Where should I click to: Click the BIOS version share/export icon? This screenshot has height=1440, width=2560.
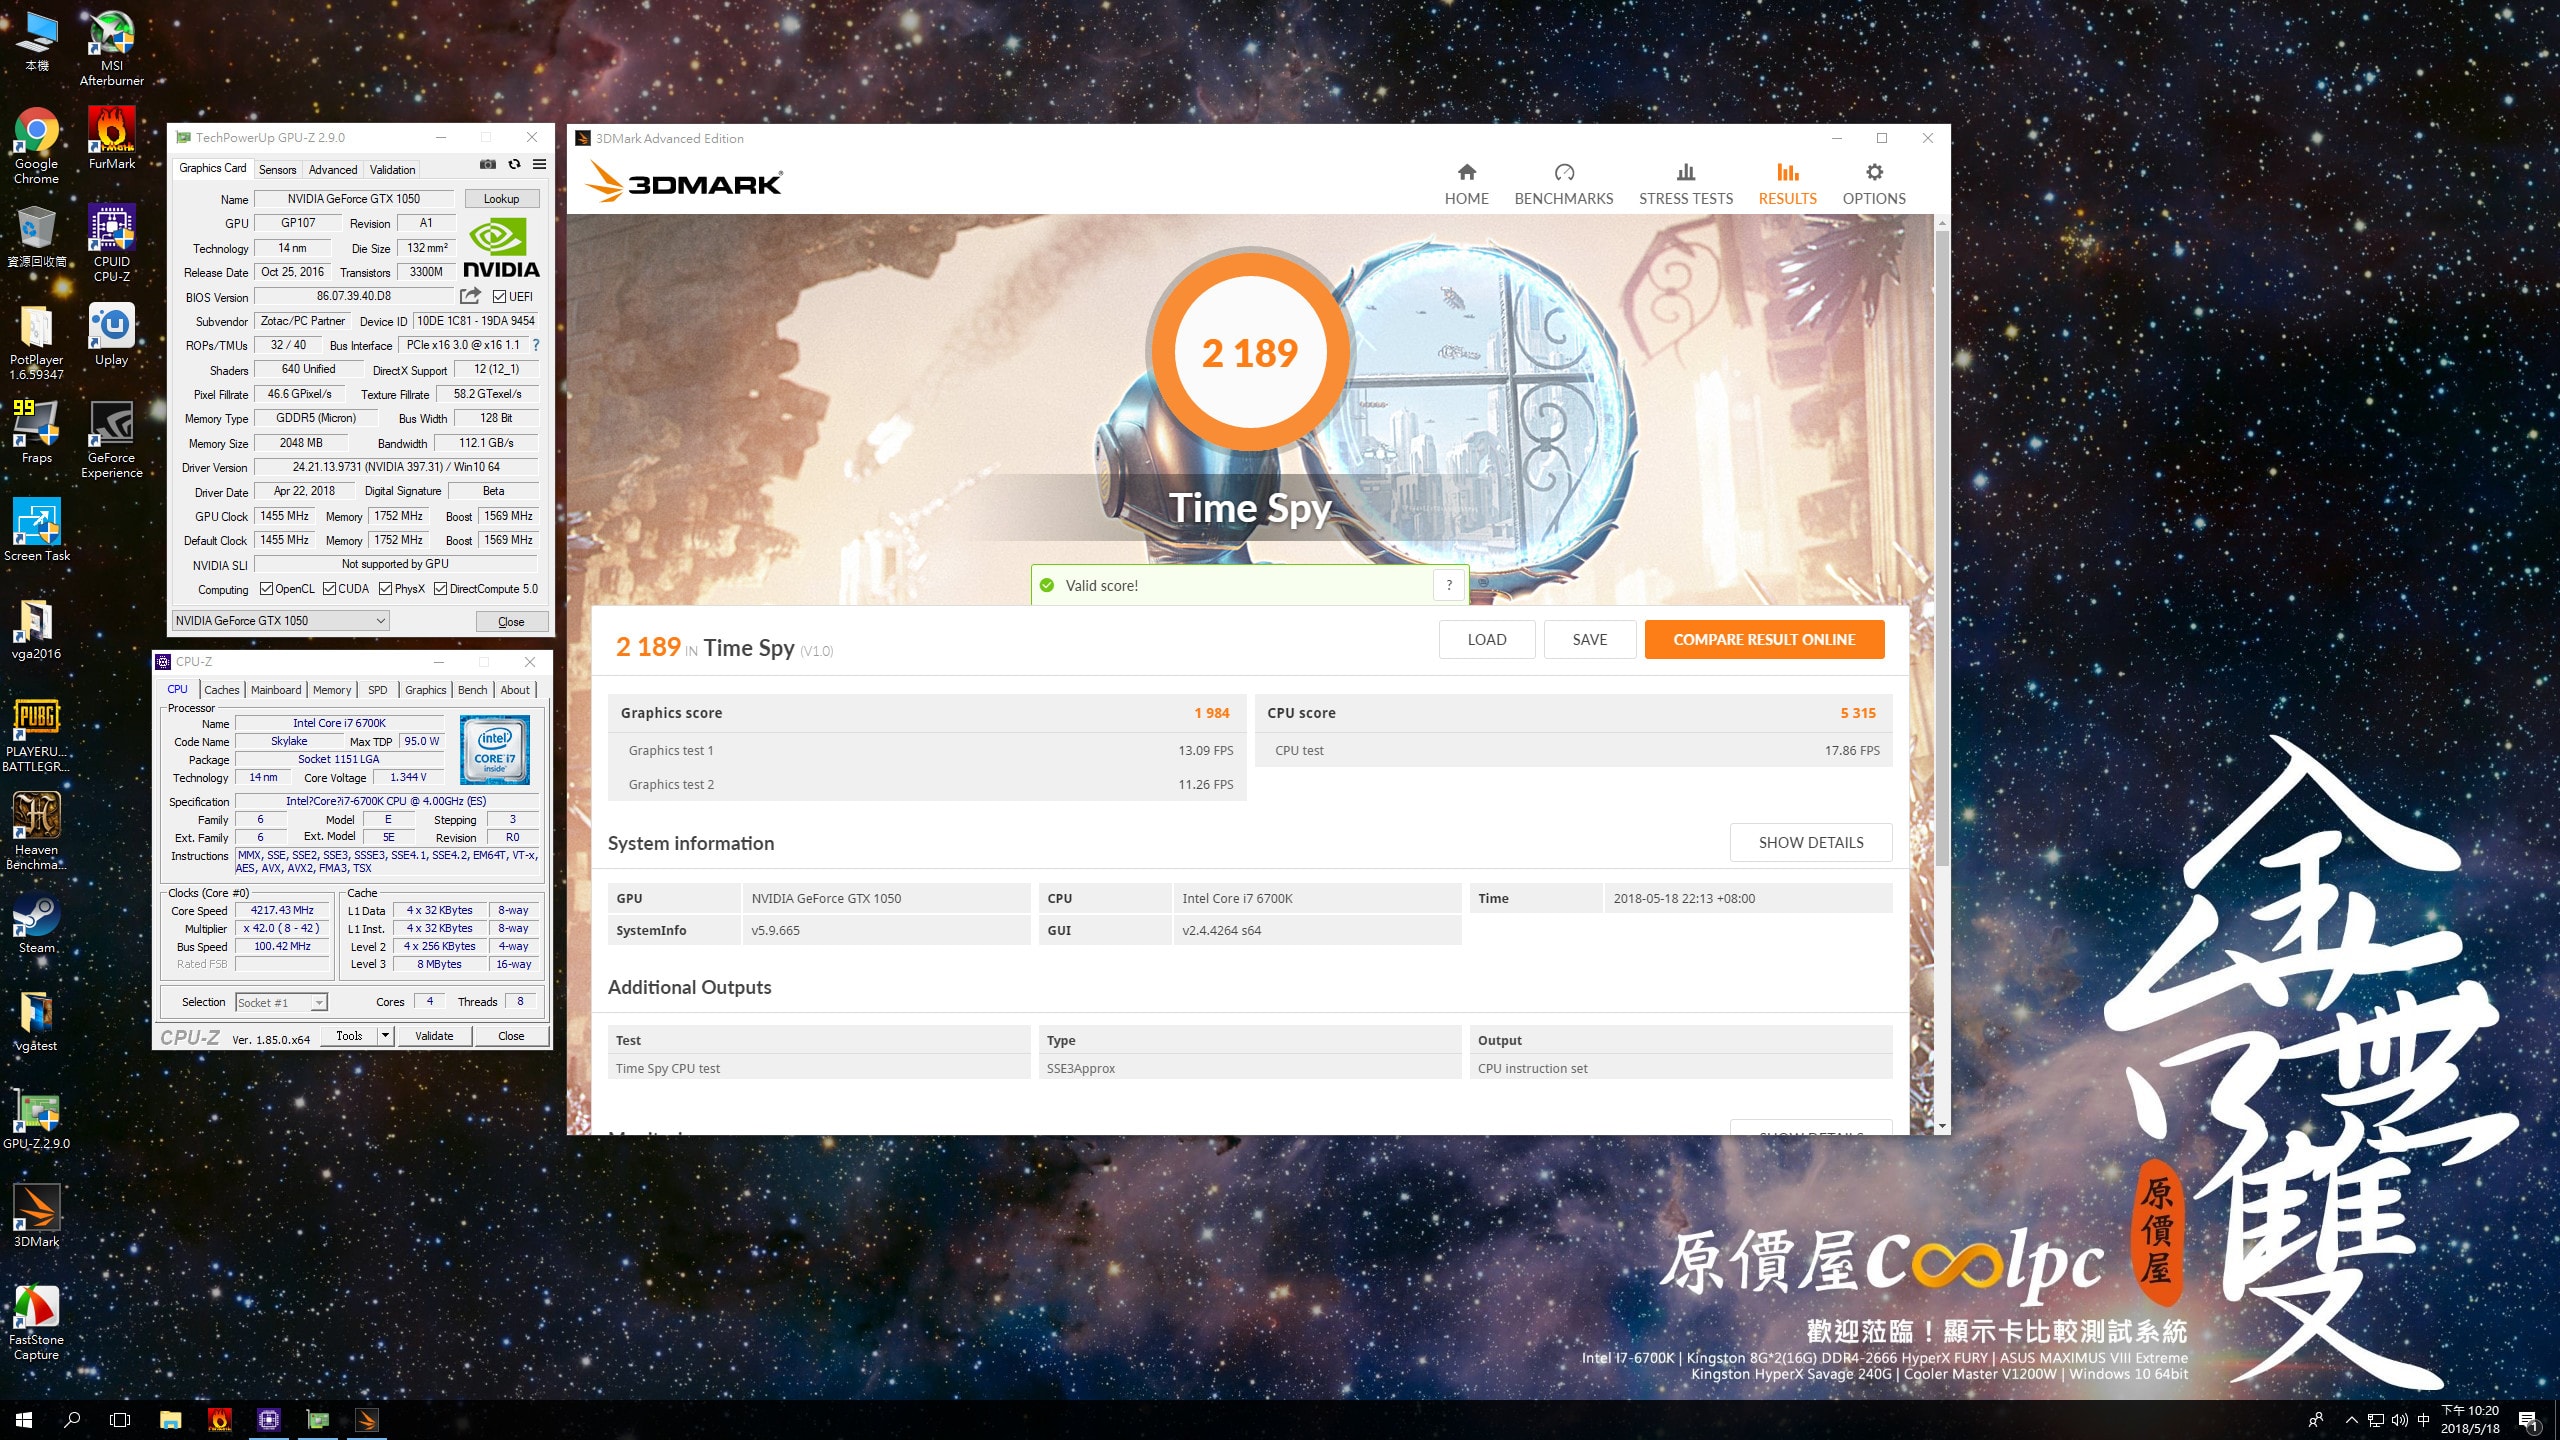[x=469, y=296]
